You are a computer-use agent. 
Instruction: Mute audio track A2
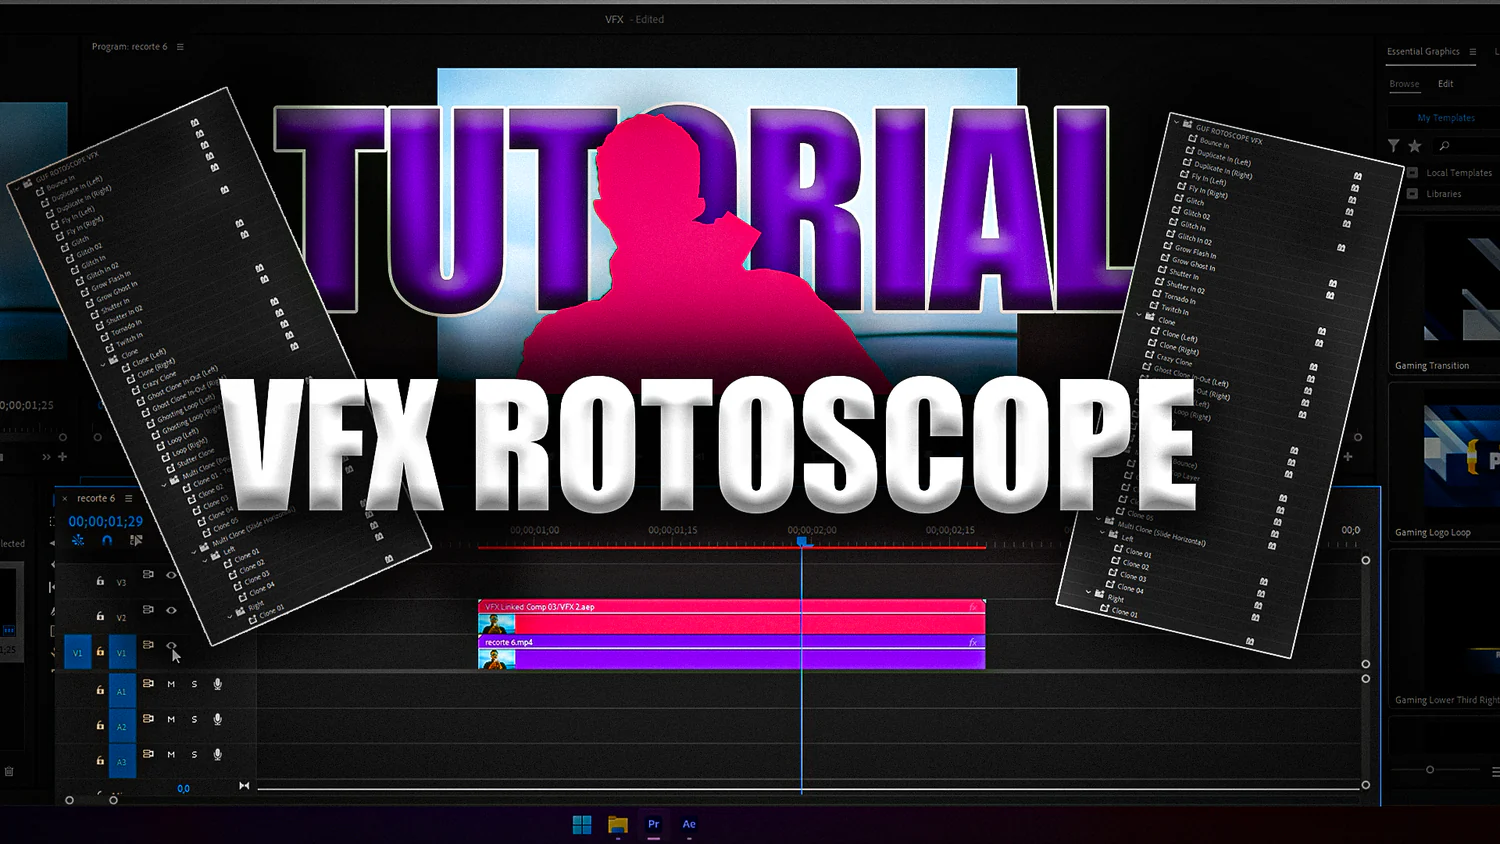click(171, 719)
